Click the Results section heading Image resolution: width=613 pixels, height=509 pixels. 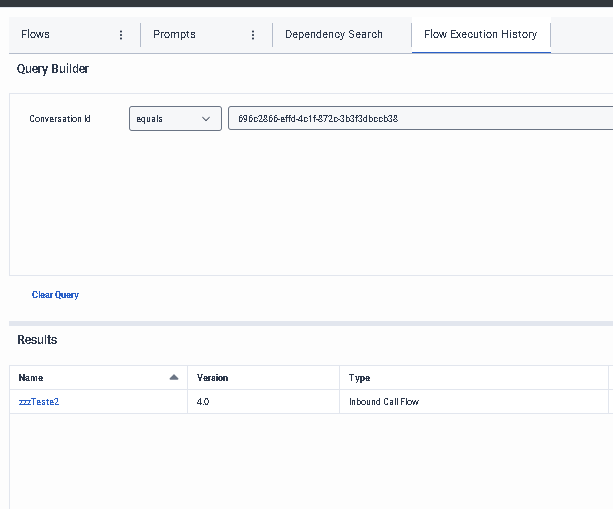(37, 340)
